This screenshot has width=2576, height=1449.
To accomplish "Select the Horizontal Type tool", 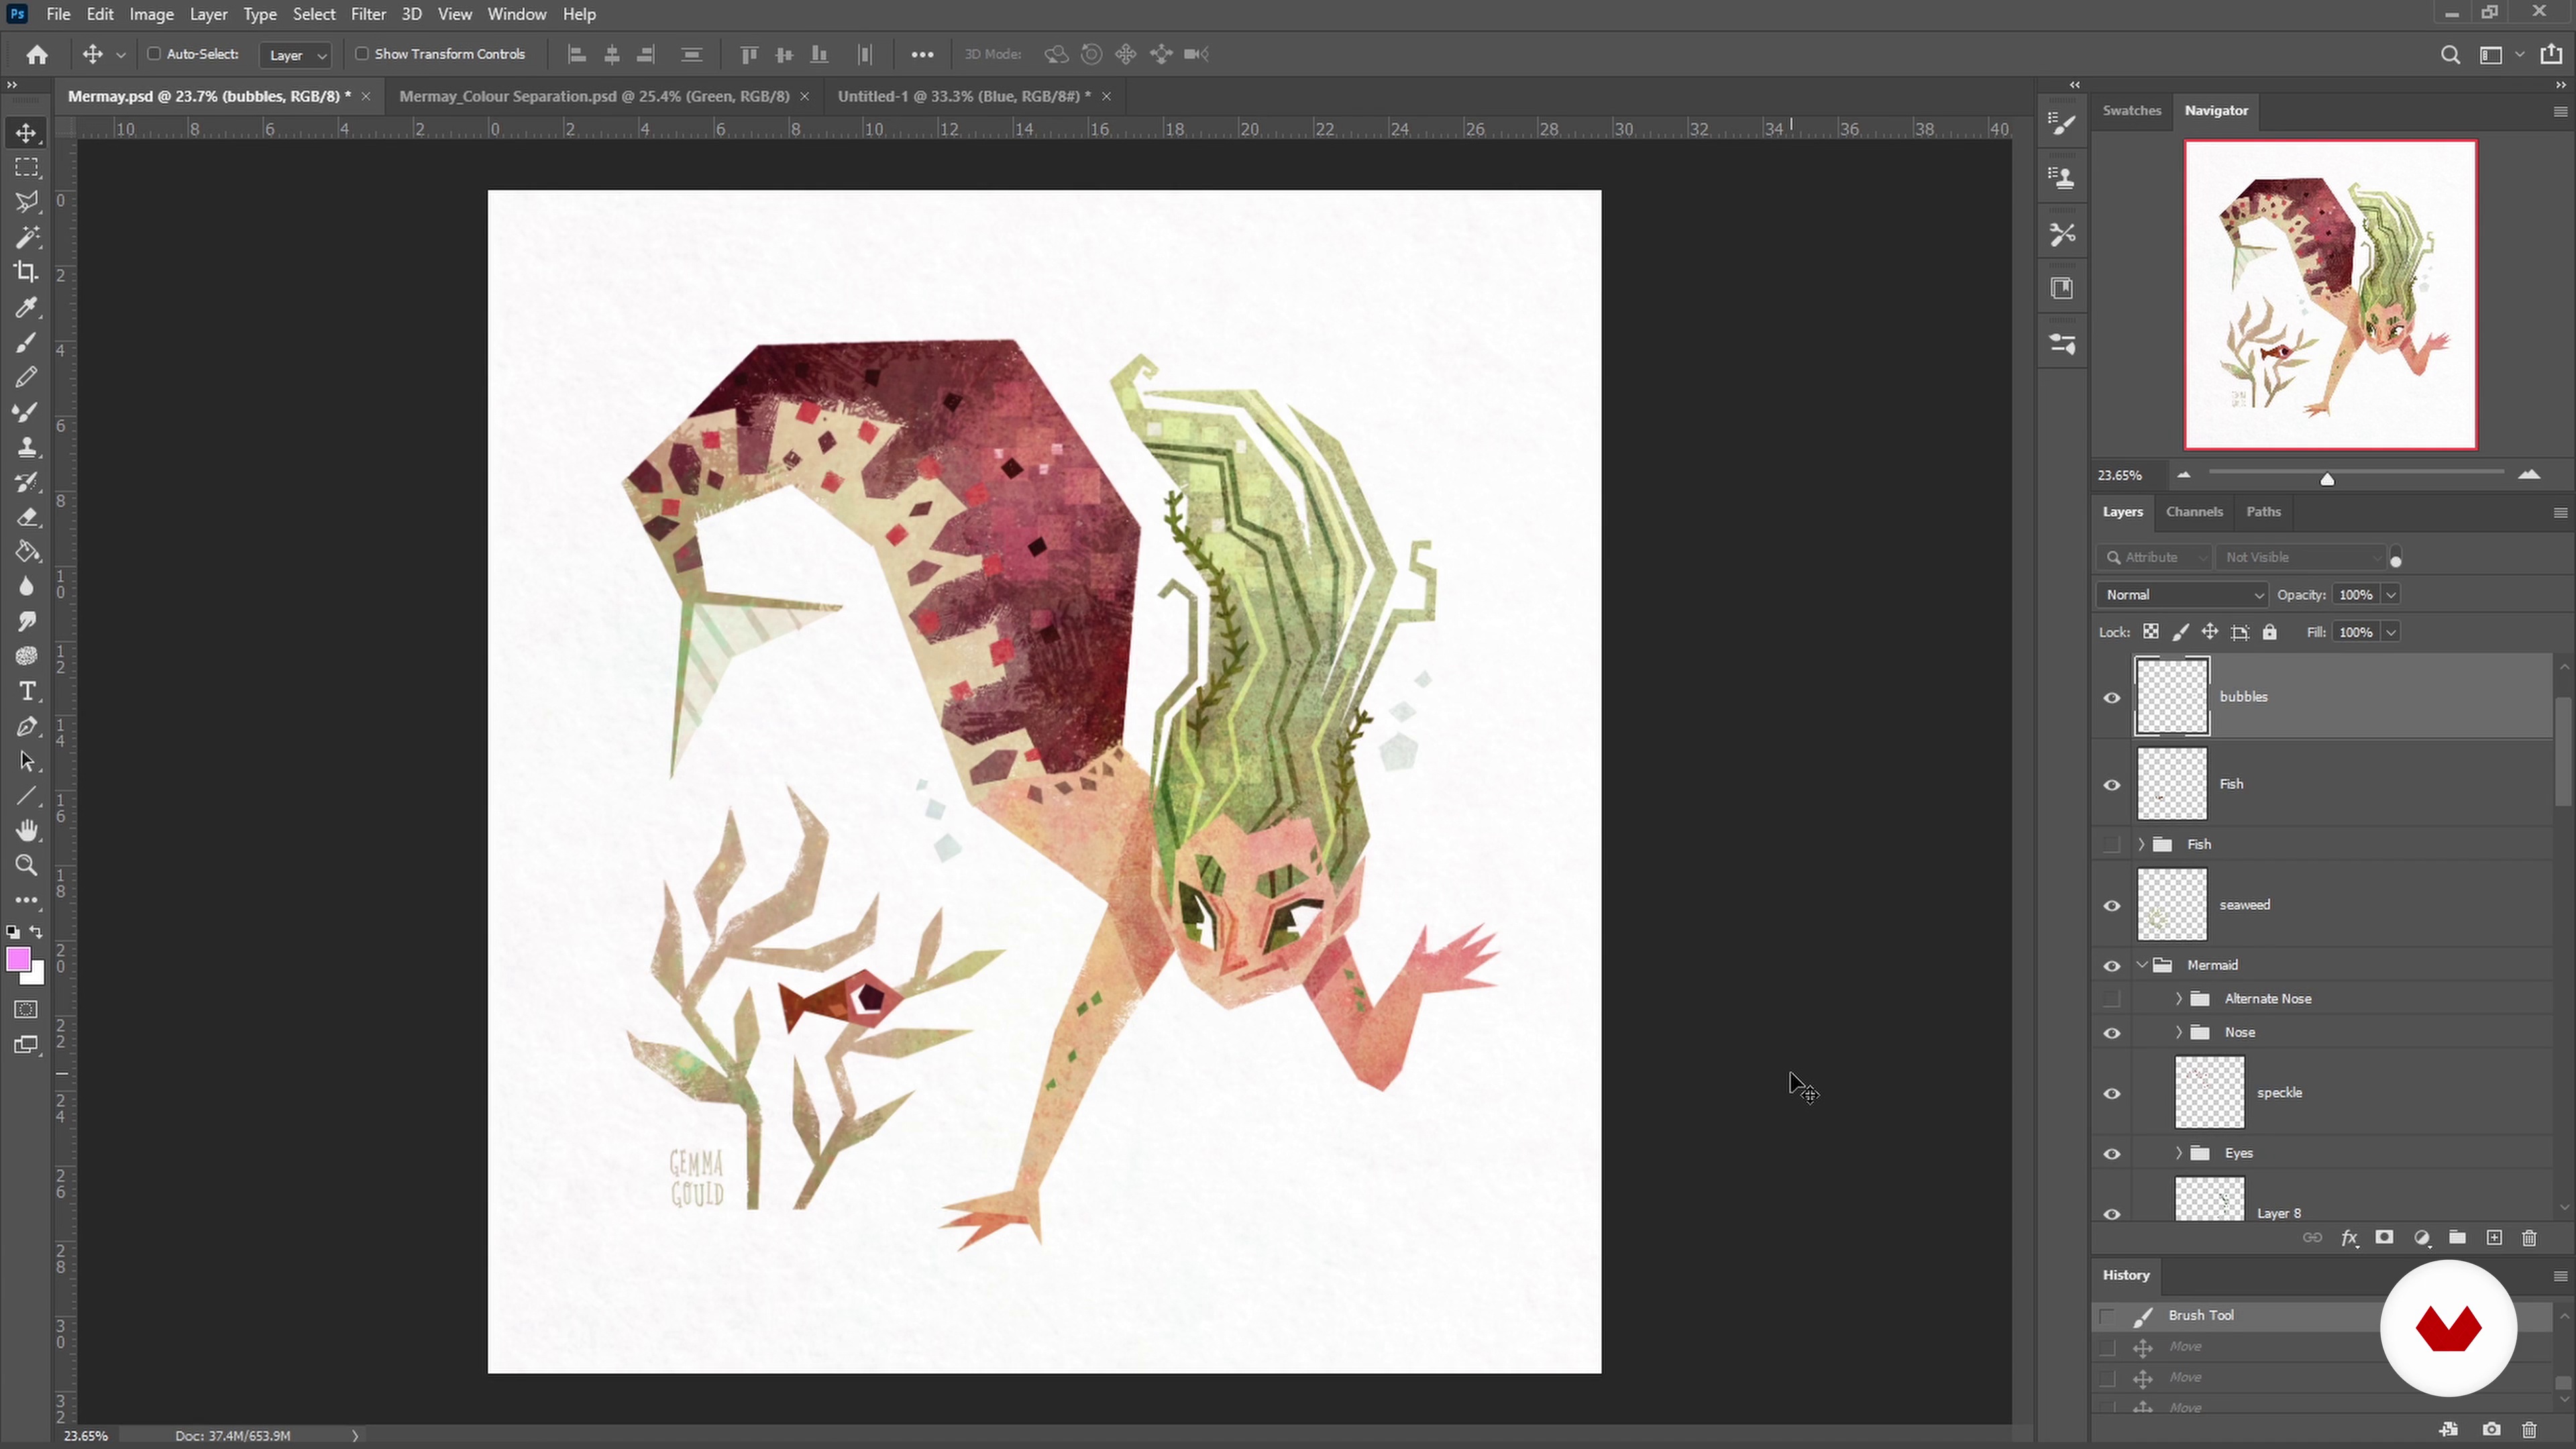I will (x=27, y=692).
